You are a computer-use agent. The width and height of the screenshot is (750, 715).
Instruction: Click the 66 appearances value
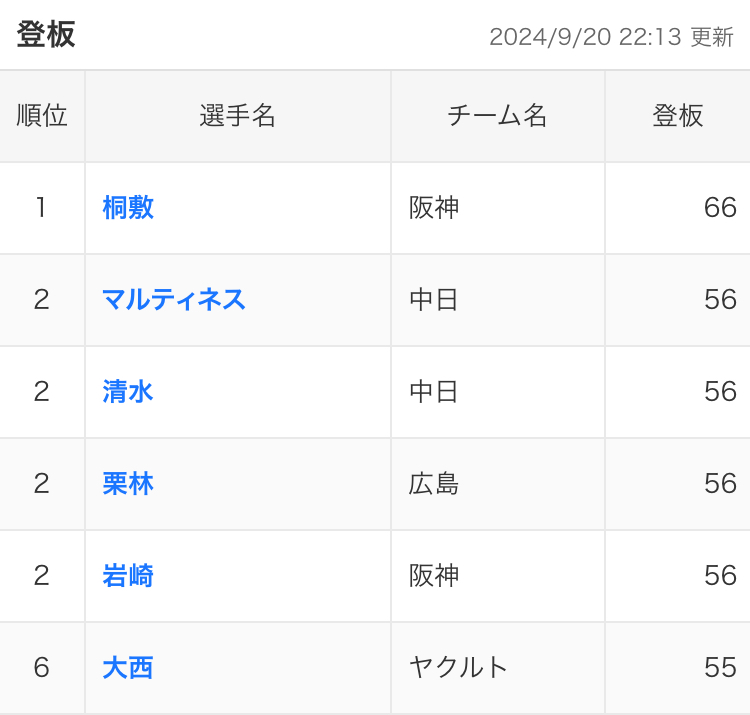720,208
